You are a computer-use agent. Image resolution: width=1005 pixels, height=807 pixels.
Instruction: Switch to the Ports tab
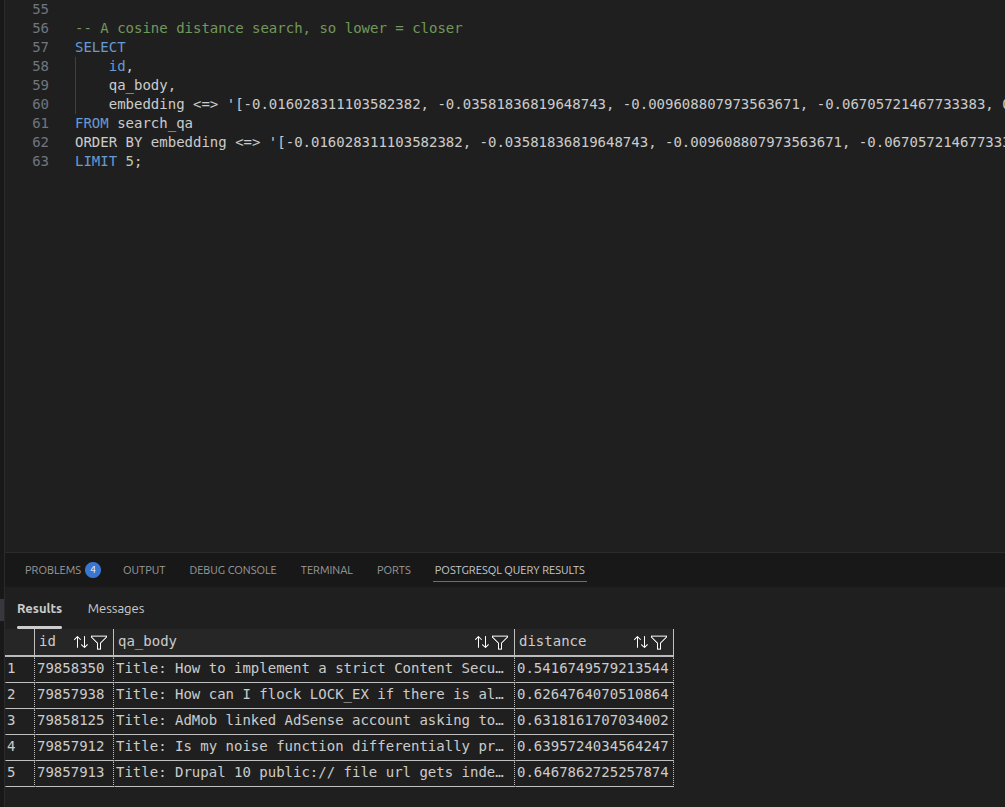393,570
